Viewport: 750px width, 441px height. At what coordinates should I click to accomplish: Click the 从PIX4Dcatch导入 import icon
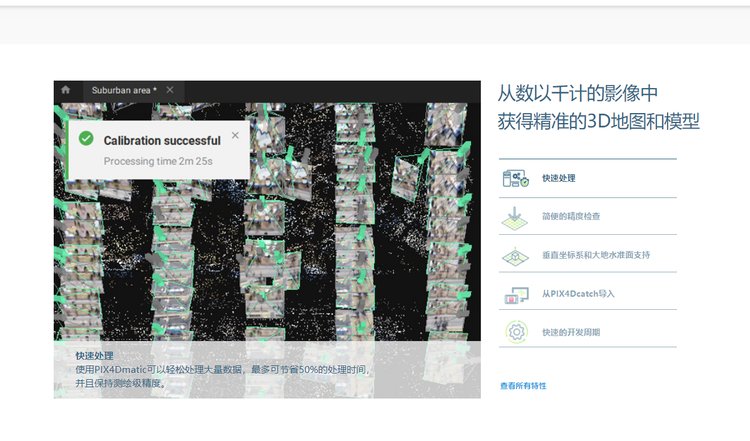point(515,294)
